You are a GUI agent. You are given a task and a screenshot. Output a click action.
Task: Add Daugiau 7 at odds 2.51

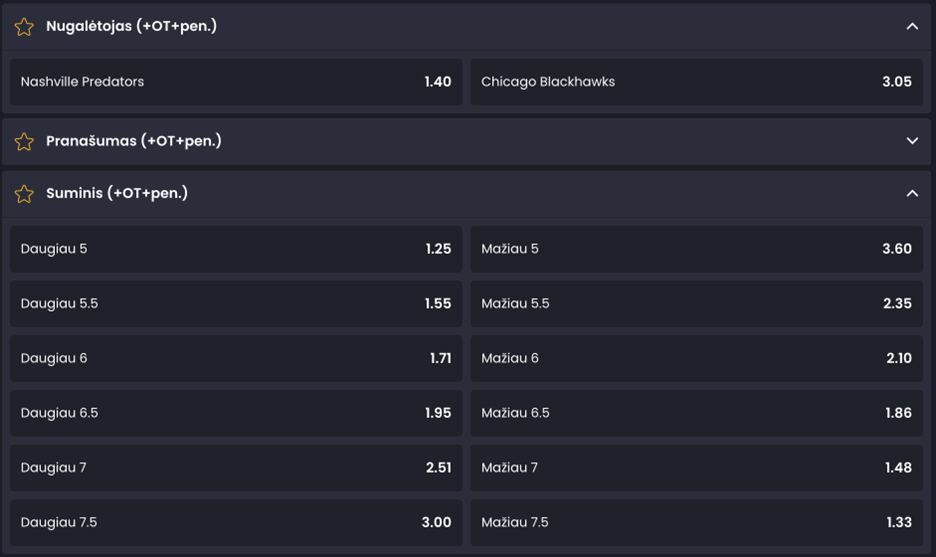(236, 468)
